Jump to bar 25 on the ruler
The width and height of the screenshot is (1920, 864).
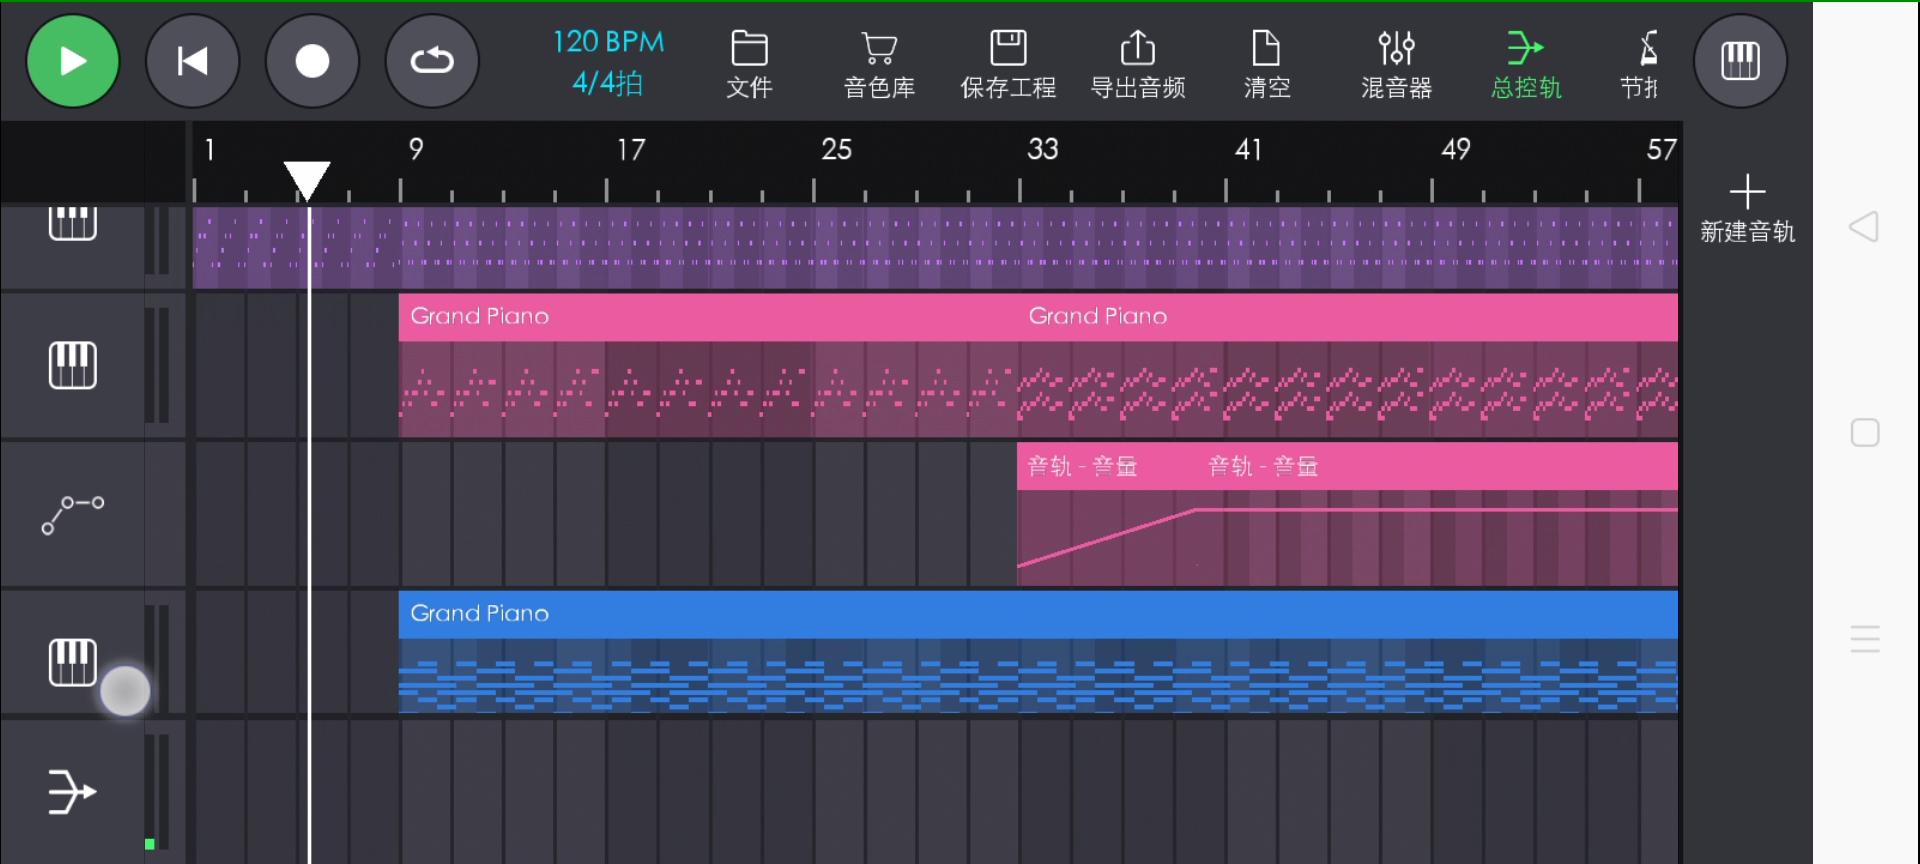pos(837,150)
